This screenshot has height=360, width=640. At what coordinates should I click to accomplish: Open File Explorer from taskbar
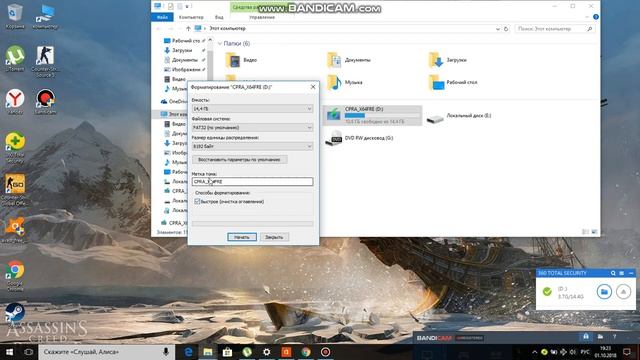point(208,352)
